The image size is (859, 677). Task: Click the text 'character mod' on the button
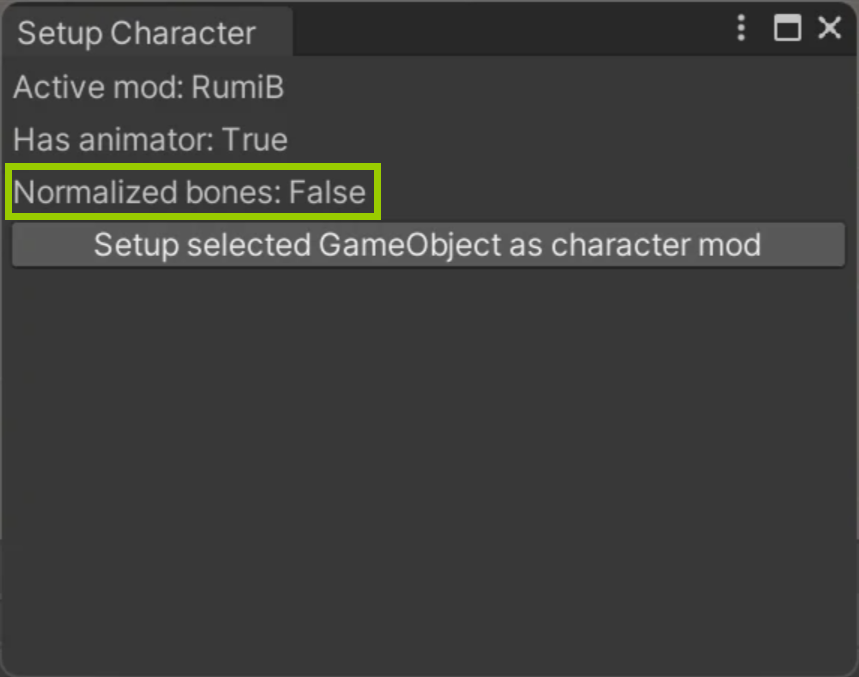click(656, 244)
